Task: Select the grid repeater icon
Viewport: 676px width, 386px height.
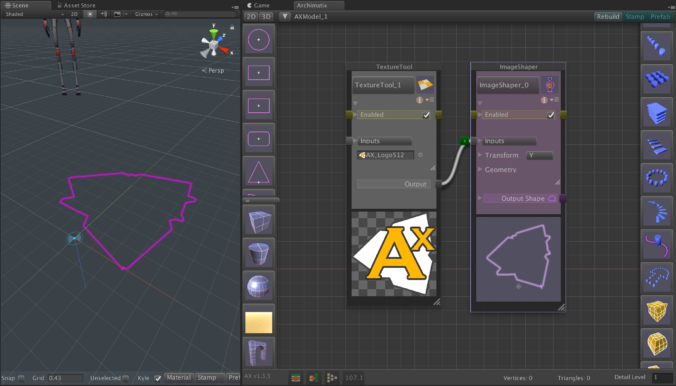Action: [x=657, y=79]
